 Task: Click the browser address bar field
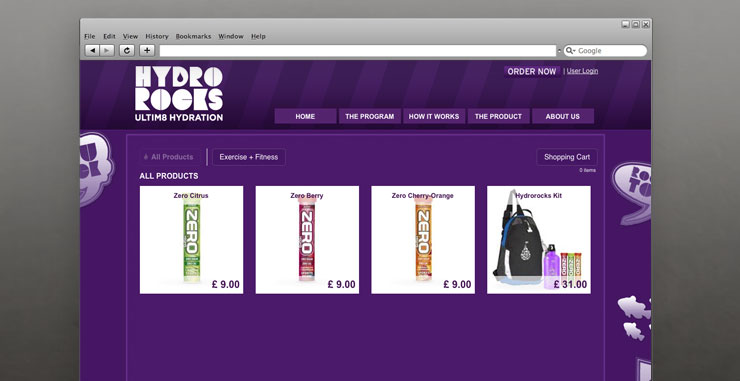coord(358,51)
